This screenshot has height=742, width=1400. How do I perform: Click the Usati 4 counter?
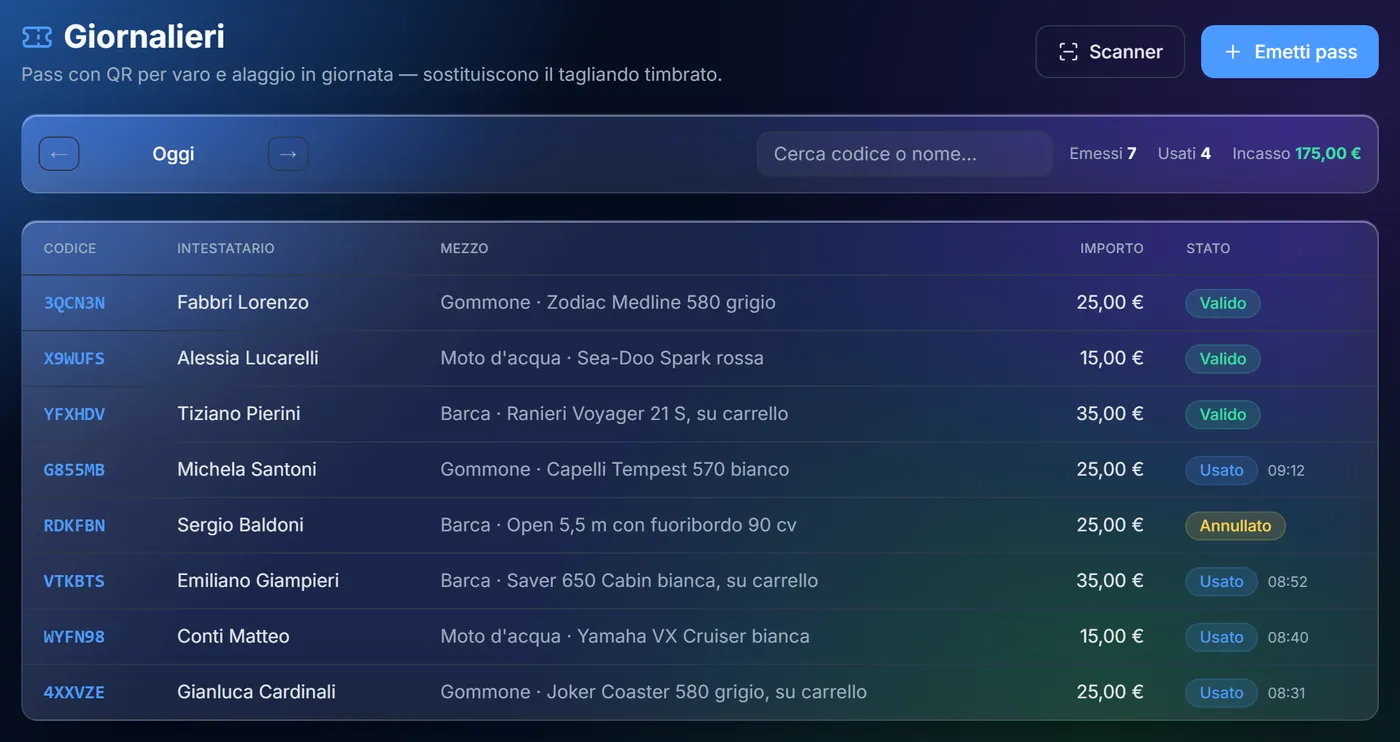(1184, 154)
